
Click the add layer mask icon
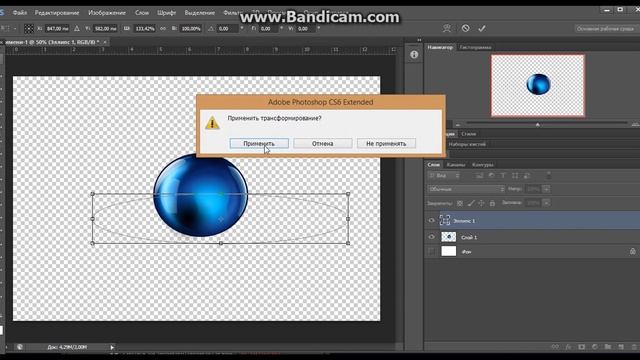click(x=581, y=347)
